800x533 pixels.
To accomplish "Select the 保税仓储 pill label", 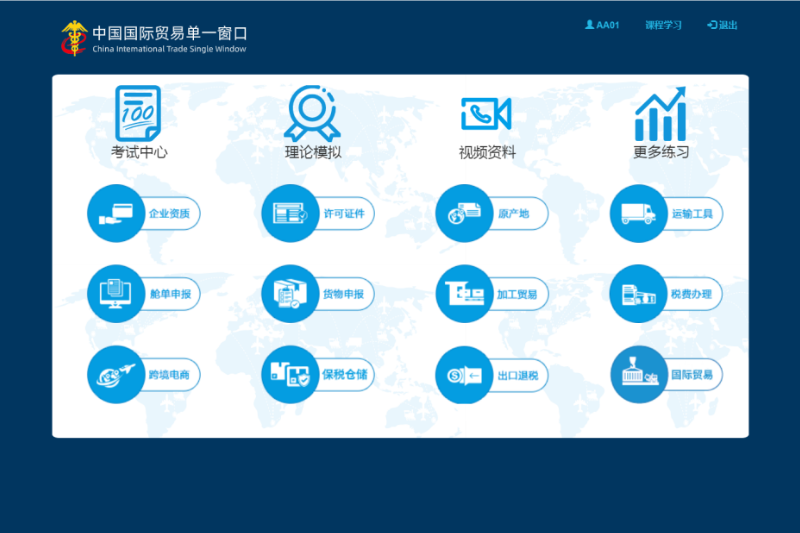I will point(344,374).
